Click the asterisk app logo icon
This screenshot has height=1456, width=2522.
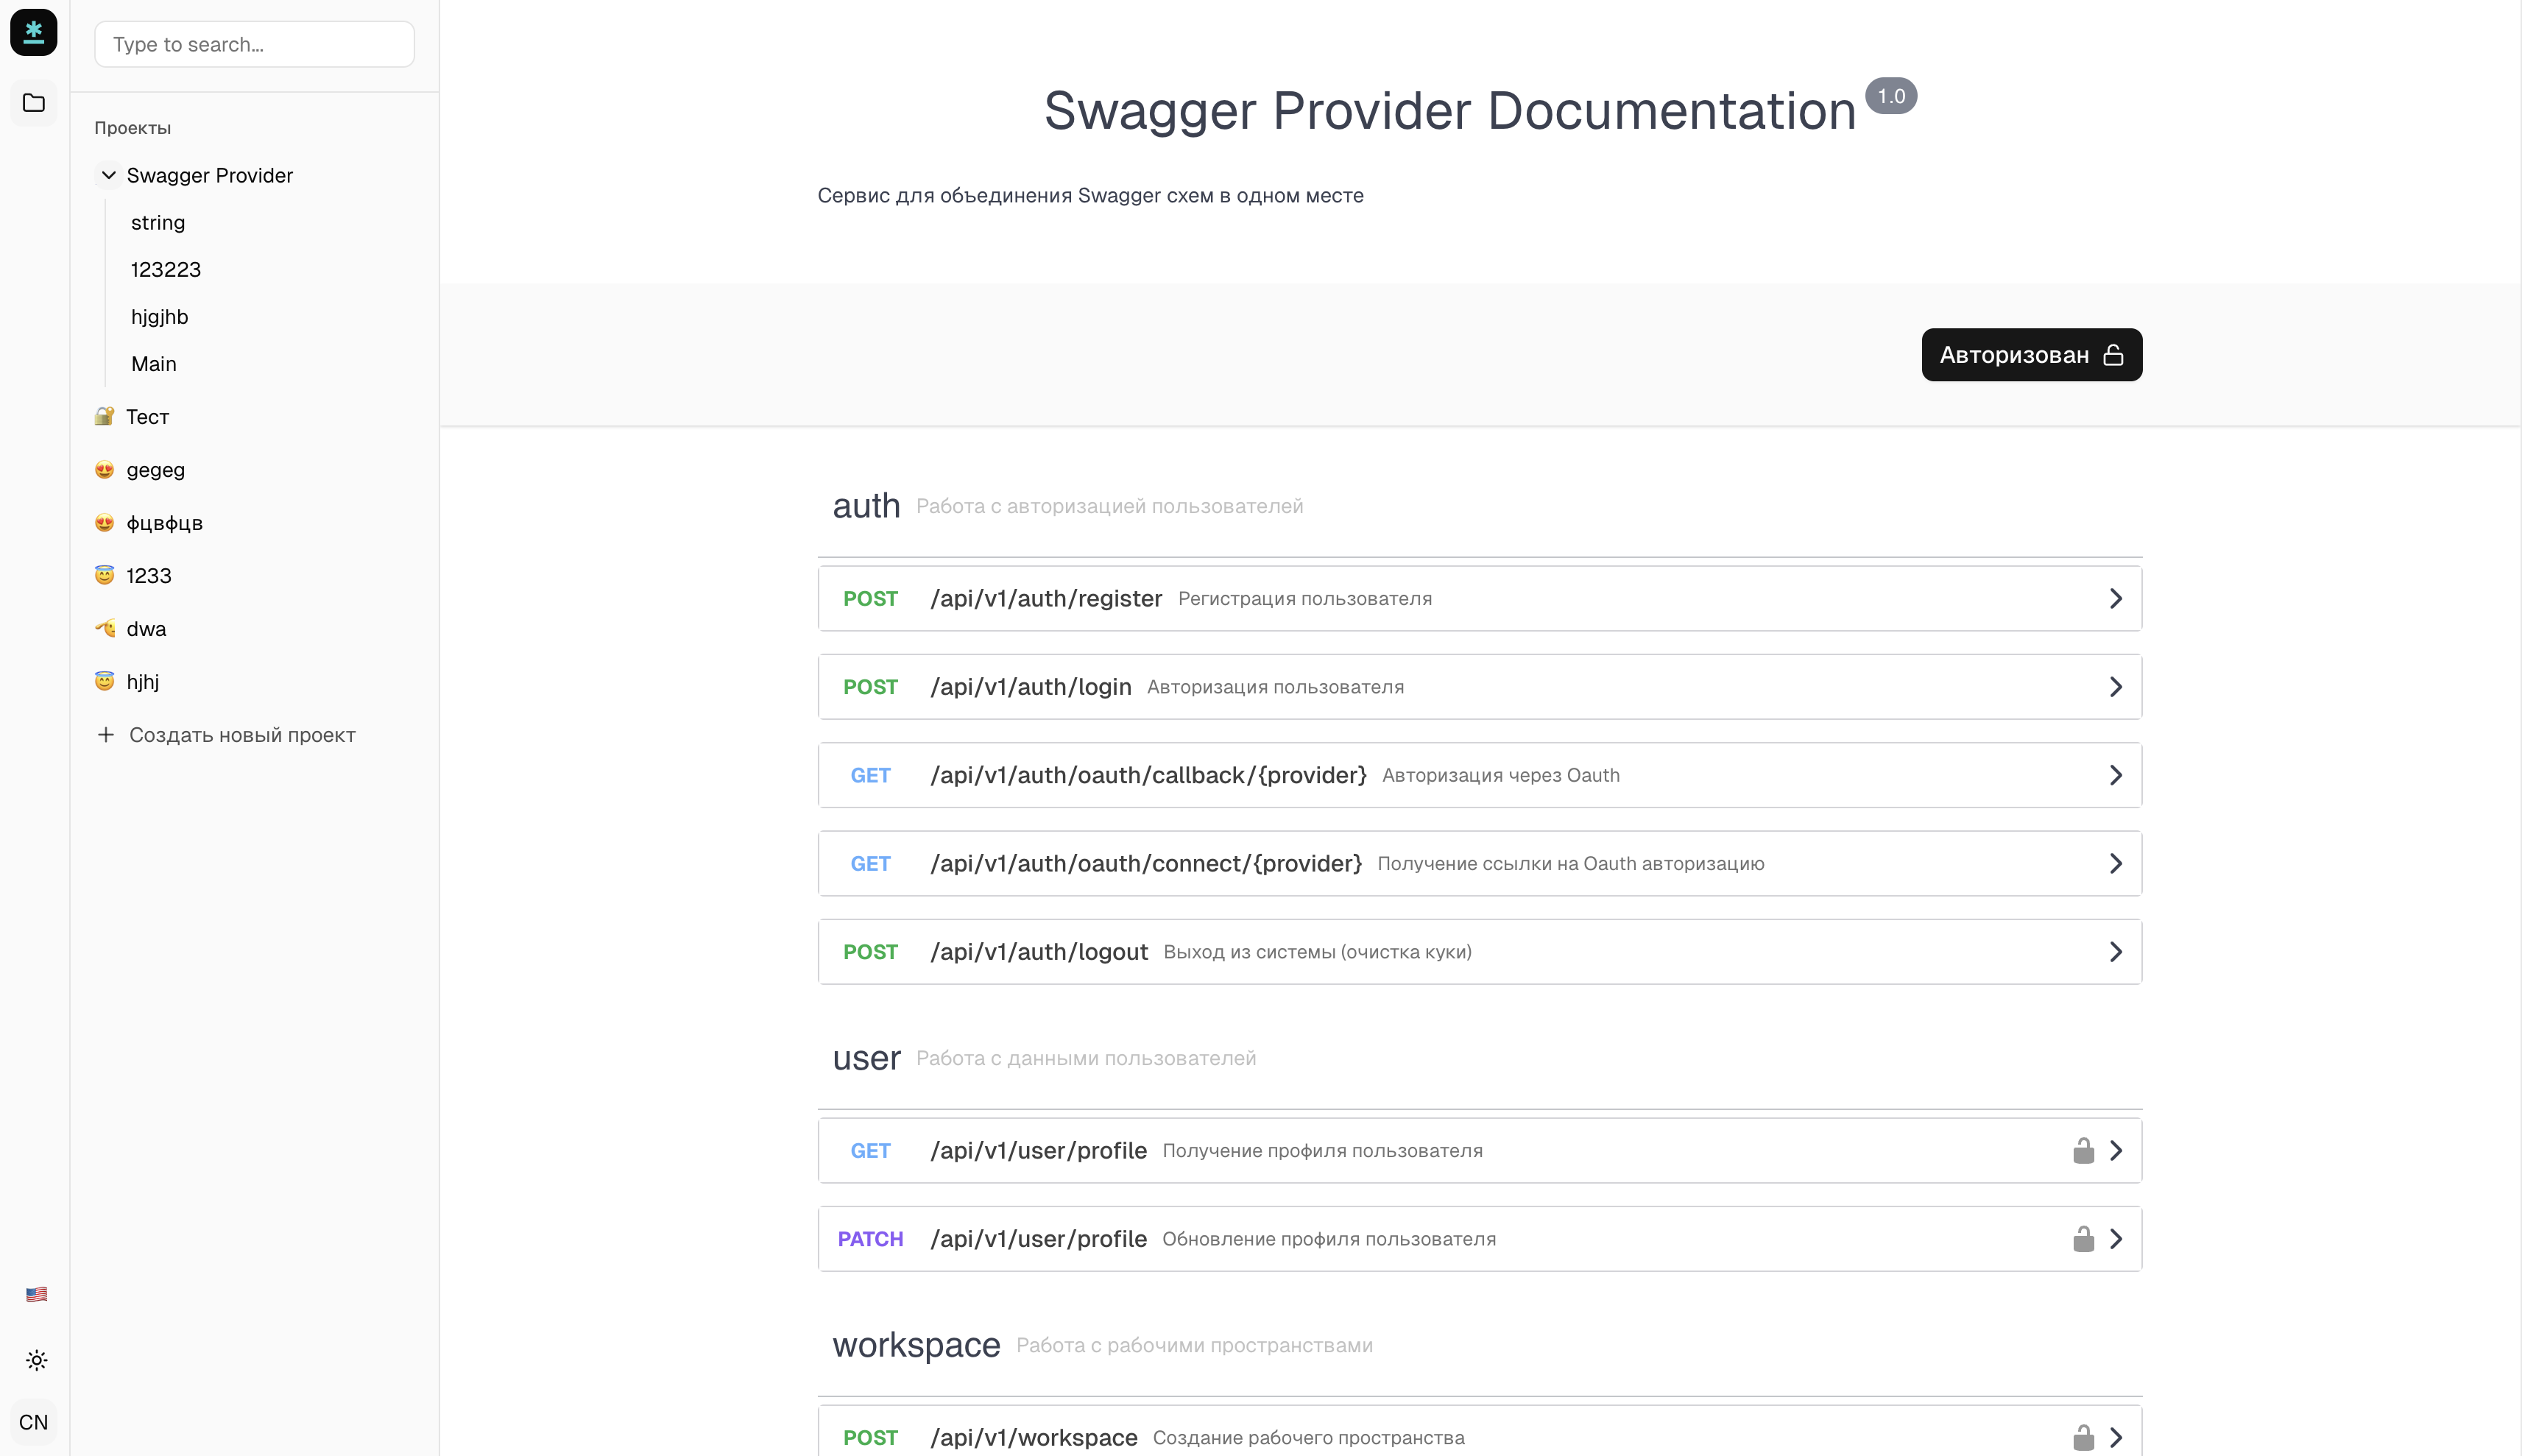pos(34,33)
